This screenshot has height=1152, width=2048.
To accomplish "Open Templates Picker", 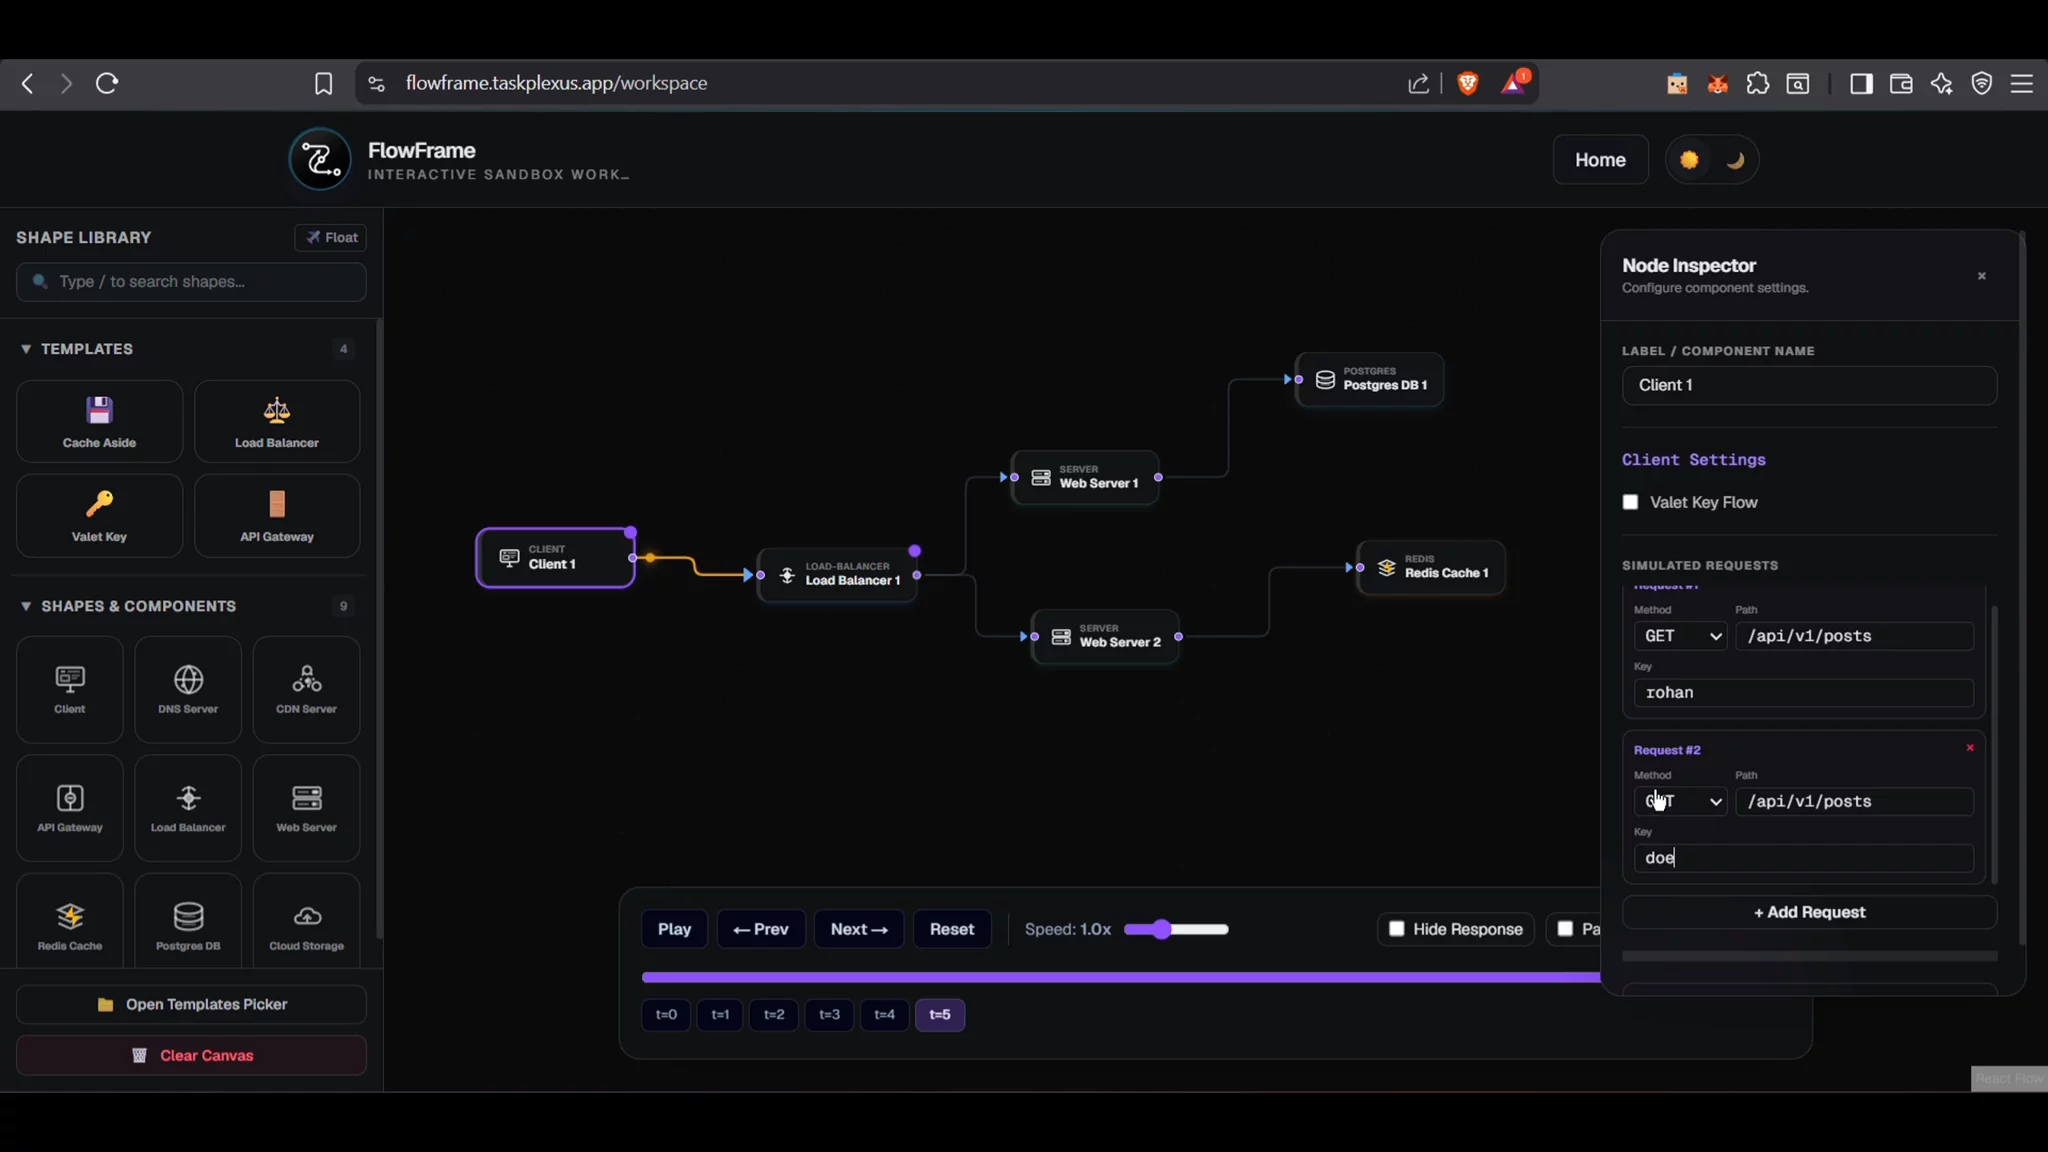I will tap(191, 1004).
